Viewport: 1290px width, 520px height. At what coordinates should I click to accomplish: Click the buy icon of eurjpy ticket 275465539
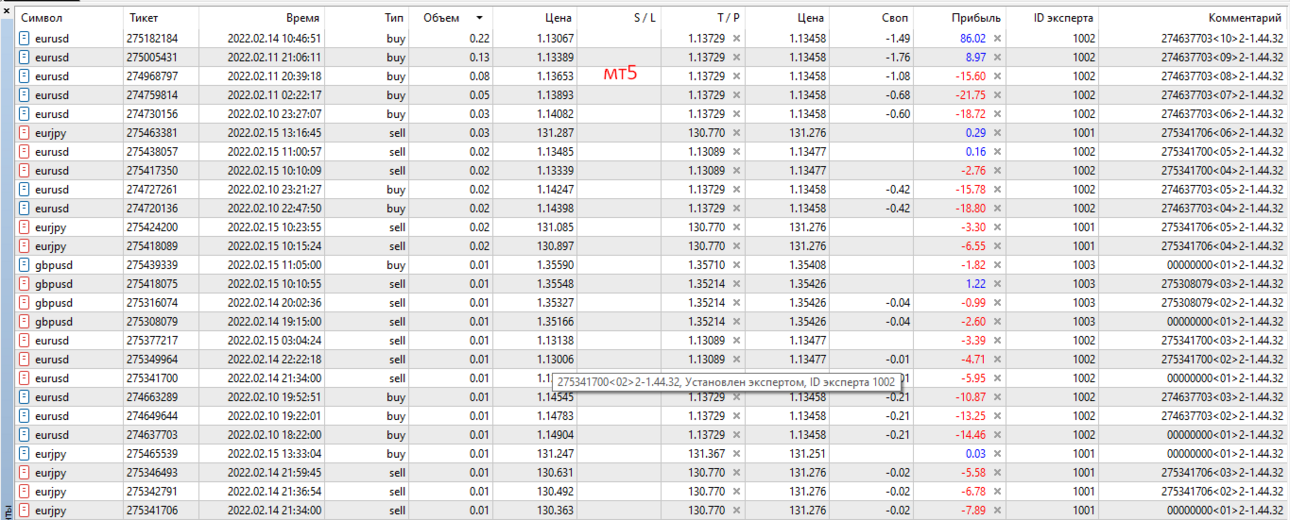pyautogui.click(x=25, y=454)
